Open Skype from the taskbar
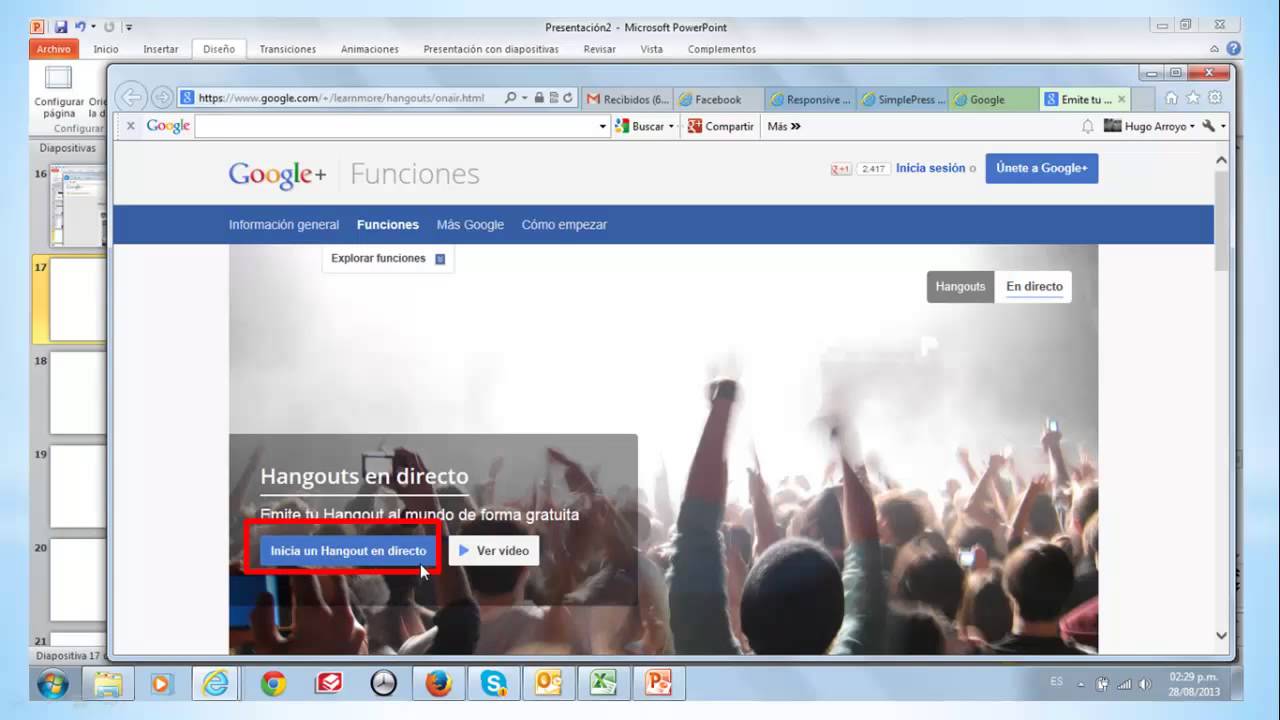1280x720 pixels. point(494,684)
